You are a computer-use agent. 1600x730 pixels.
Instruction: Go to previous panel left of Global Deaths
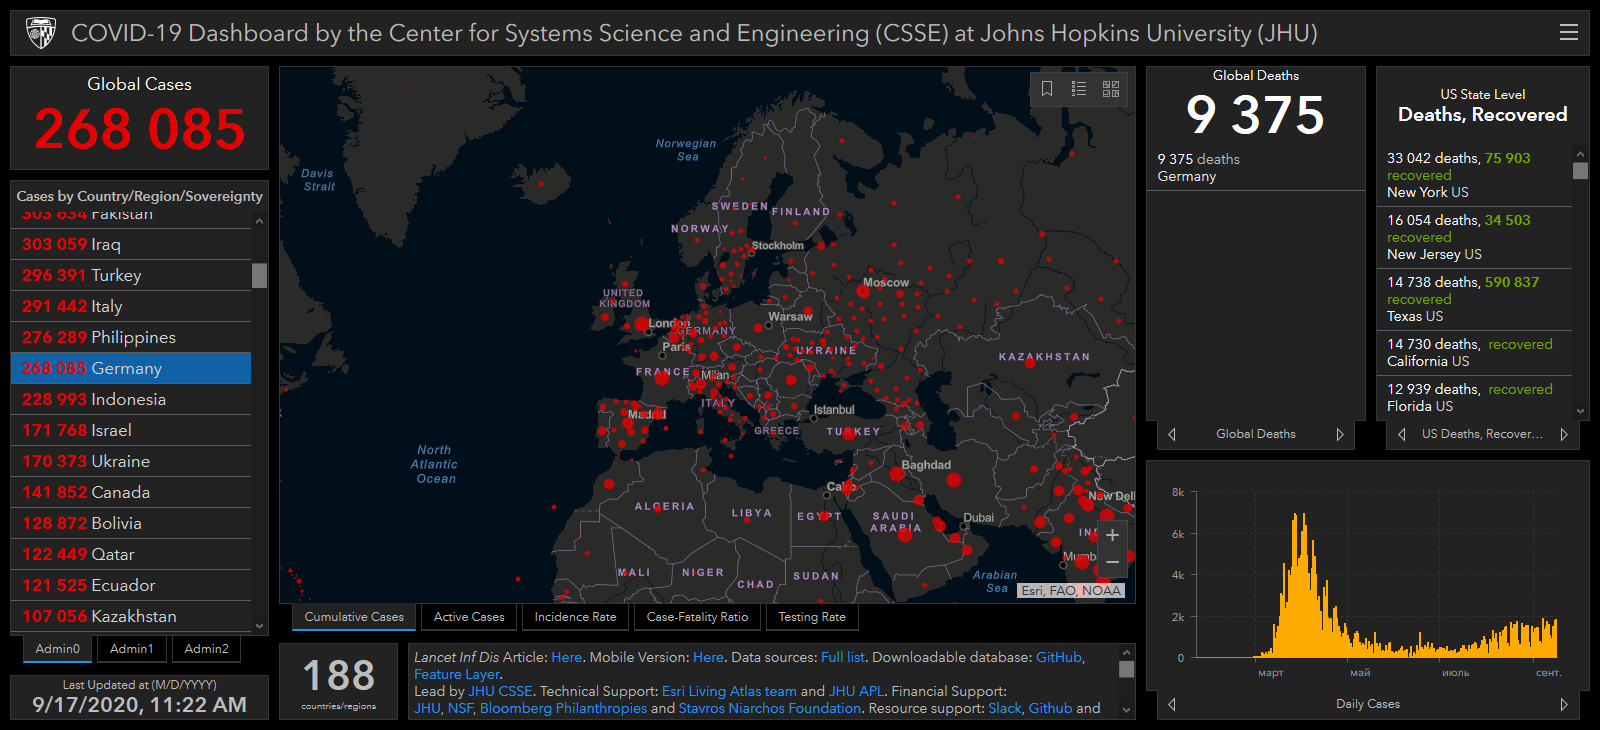click(1172, 434)
